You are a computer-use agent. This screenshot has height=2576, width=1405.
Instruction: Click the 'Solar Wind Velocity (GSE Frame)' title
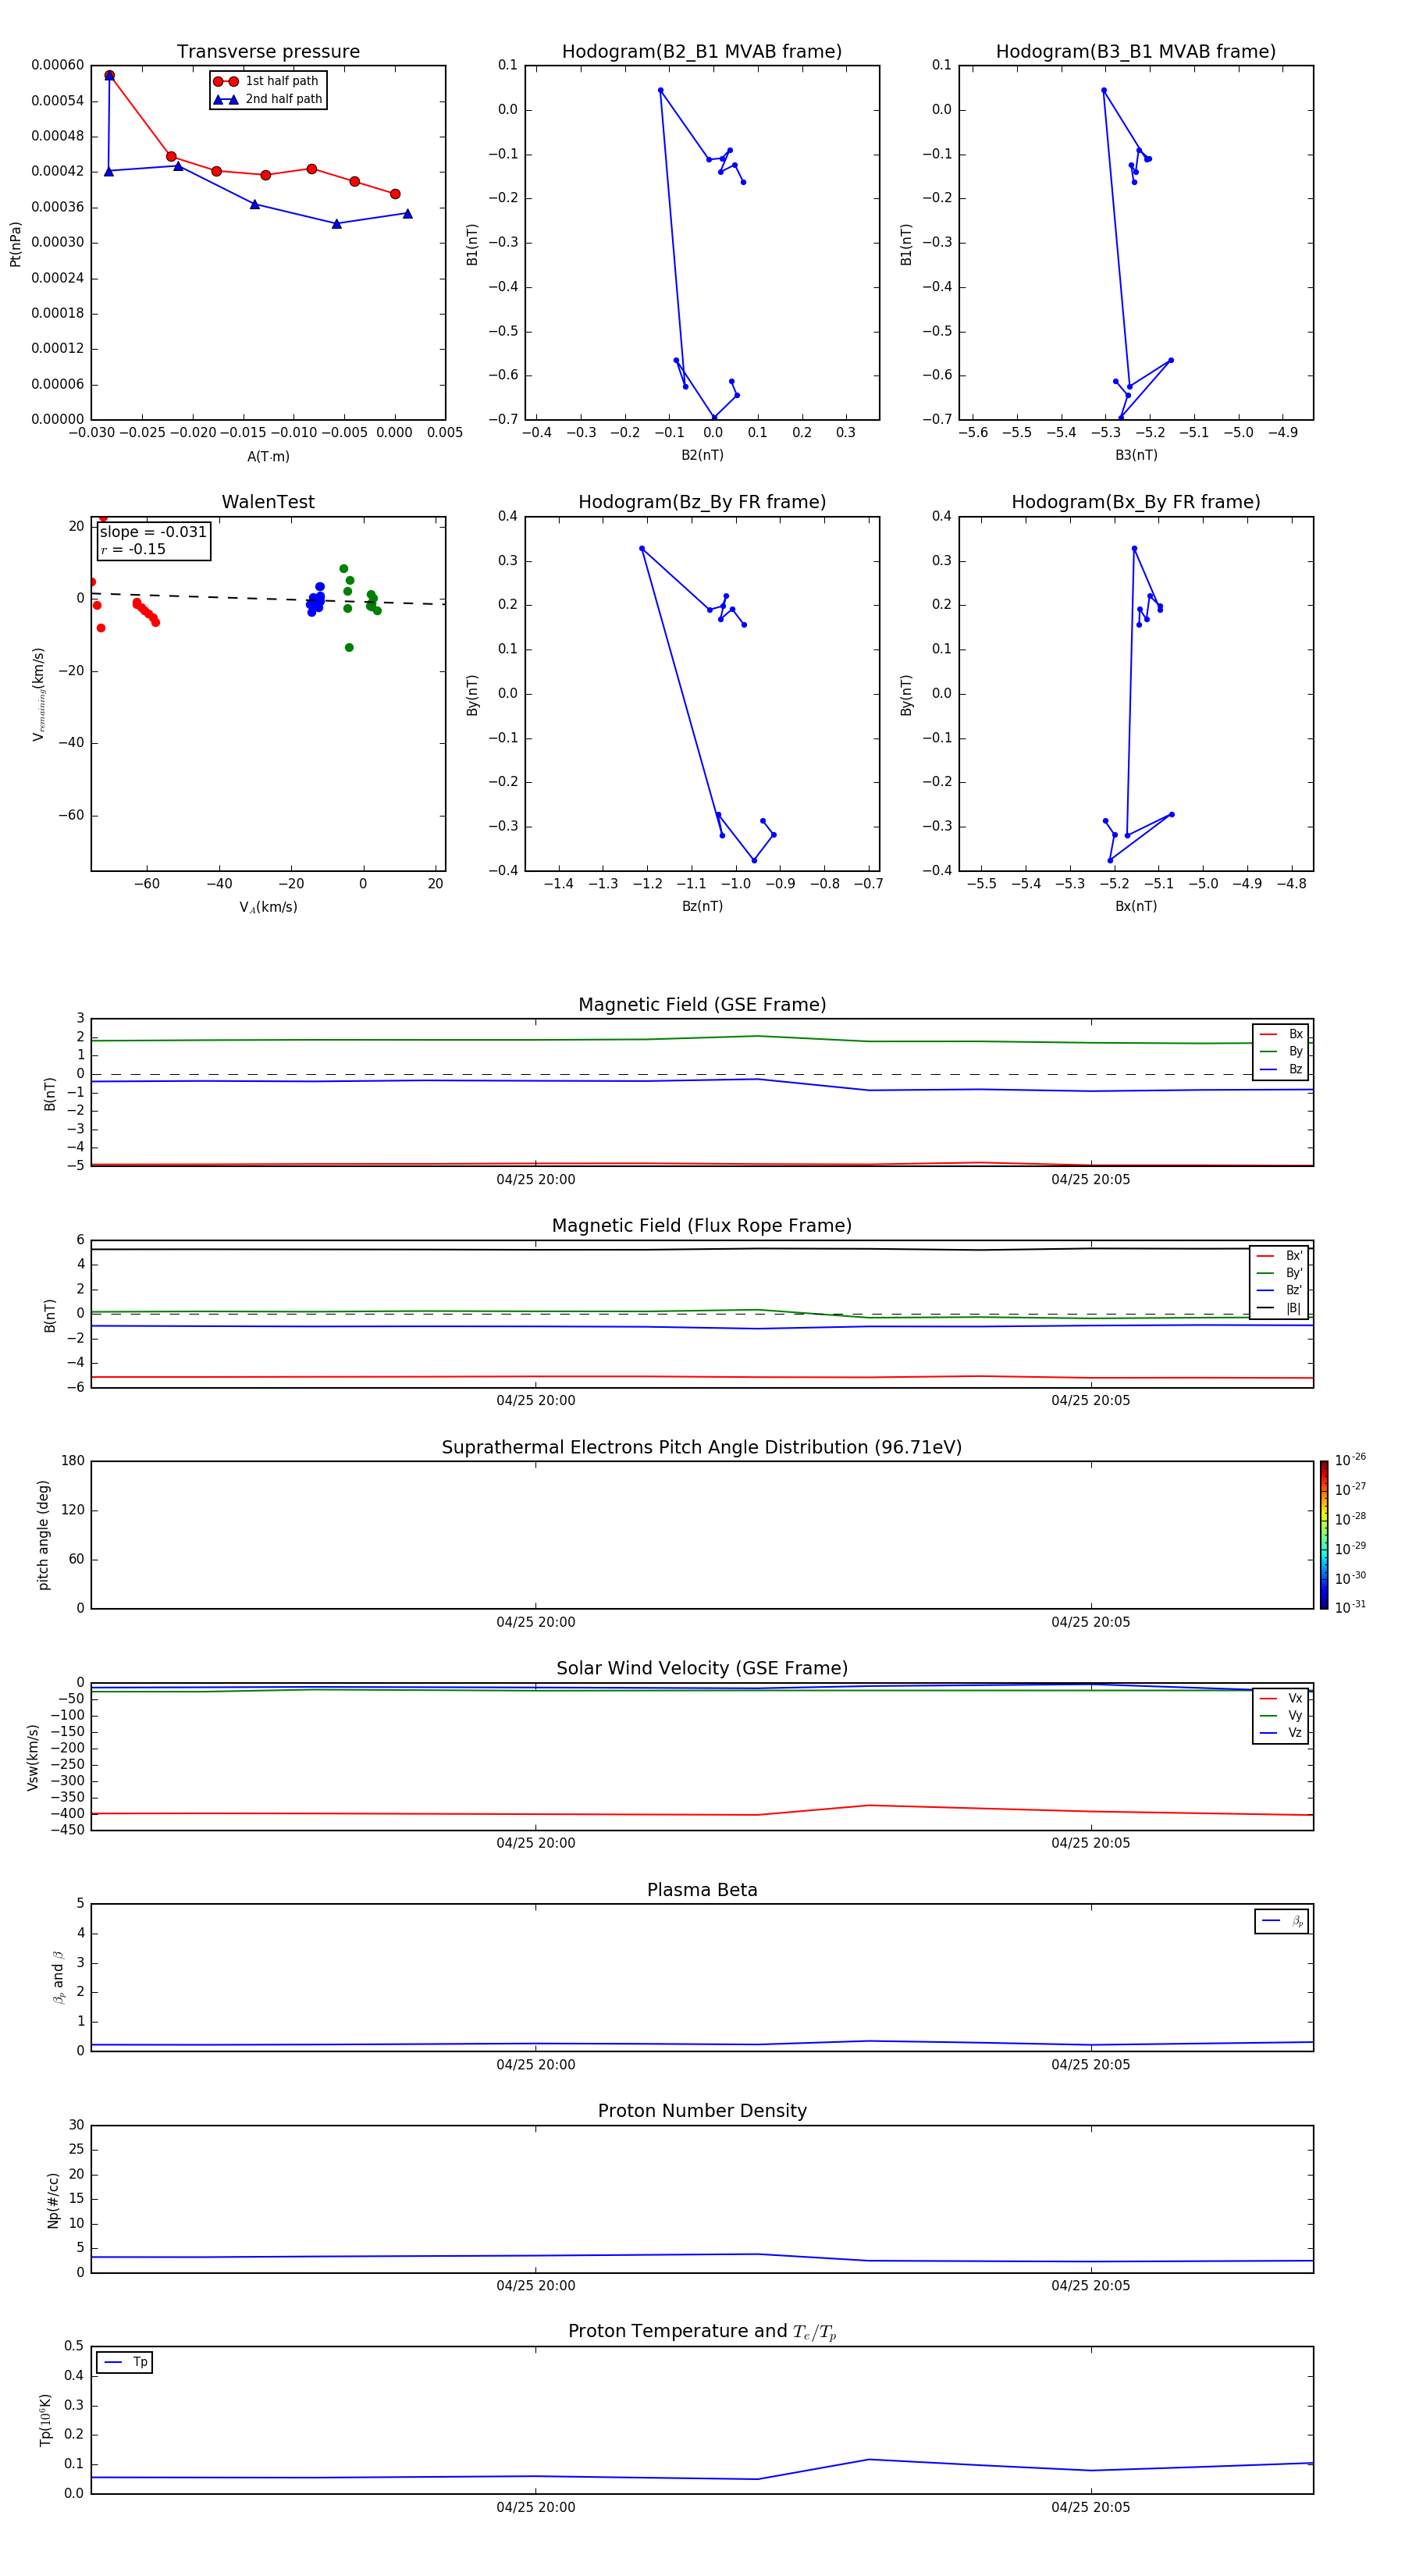pos(702,1669)
